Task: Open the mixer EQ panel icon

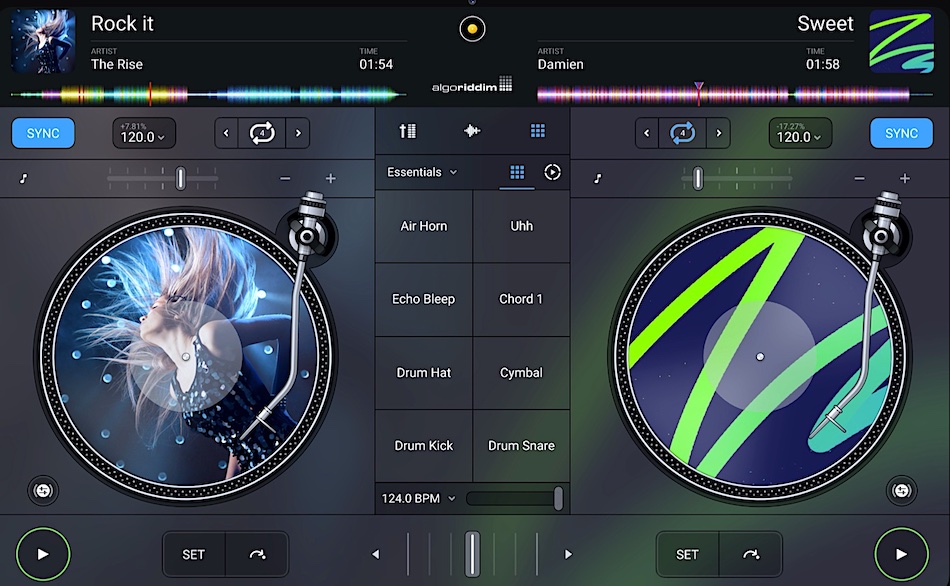Action: 407,131
